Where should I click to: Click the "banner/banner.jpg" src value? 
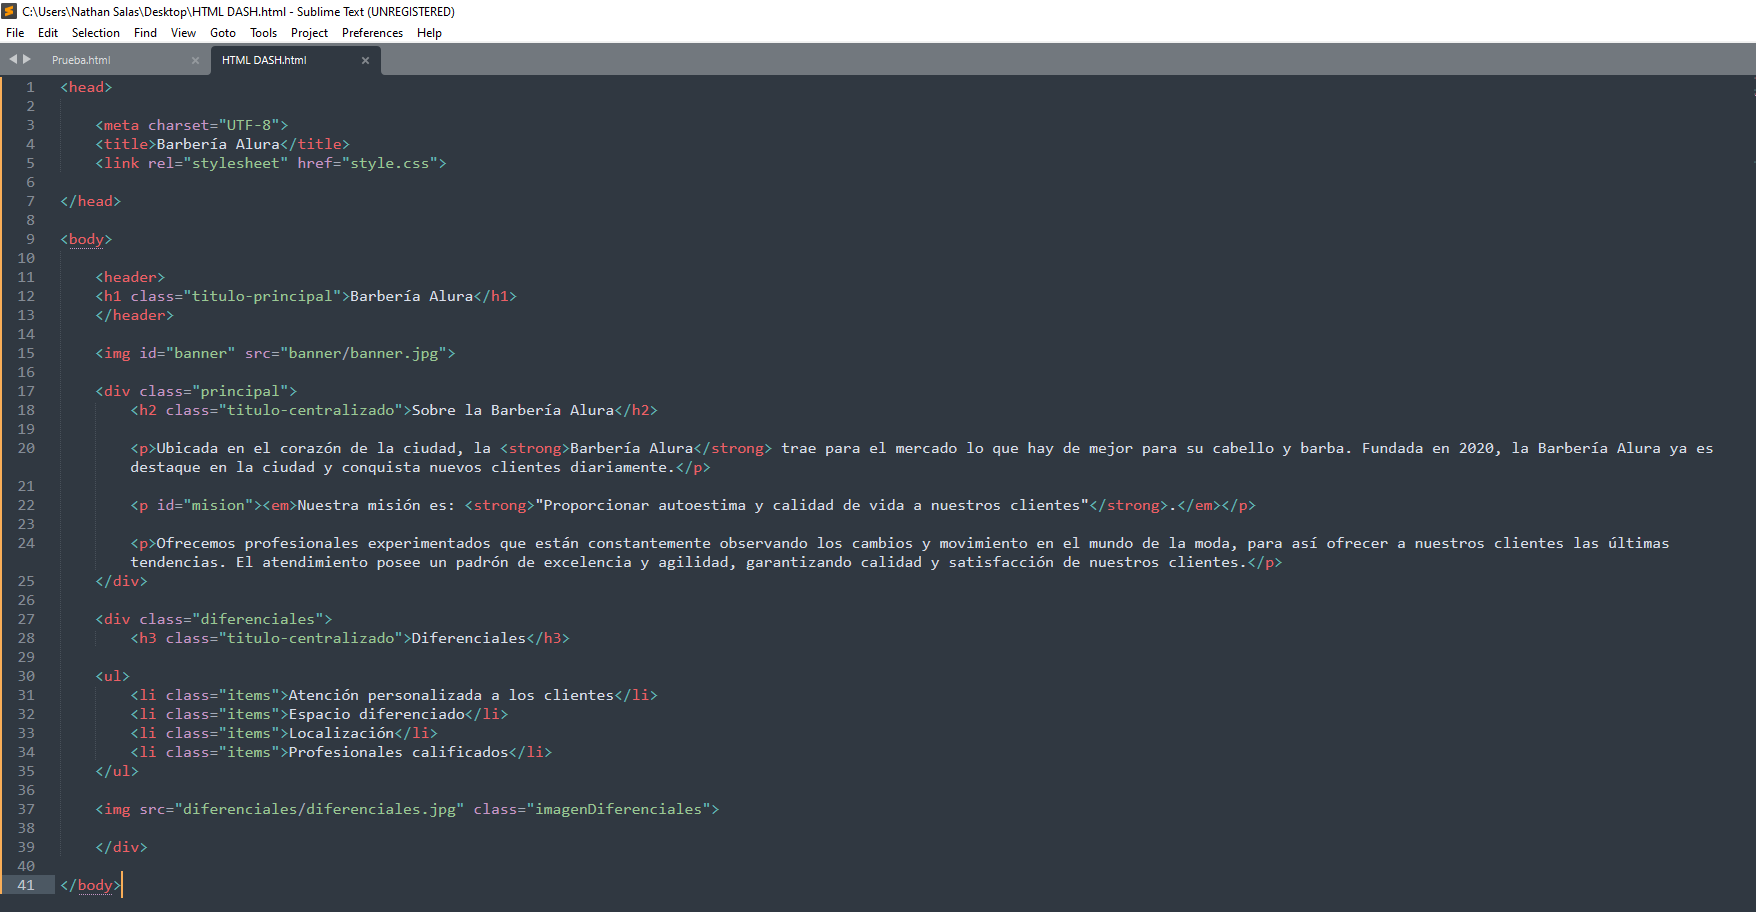pos(363,353)
